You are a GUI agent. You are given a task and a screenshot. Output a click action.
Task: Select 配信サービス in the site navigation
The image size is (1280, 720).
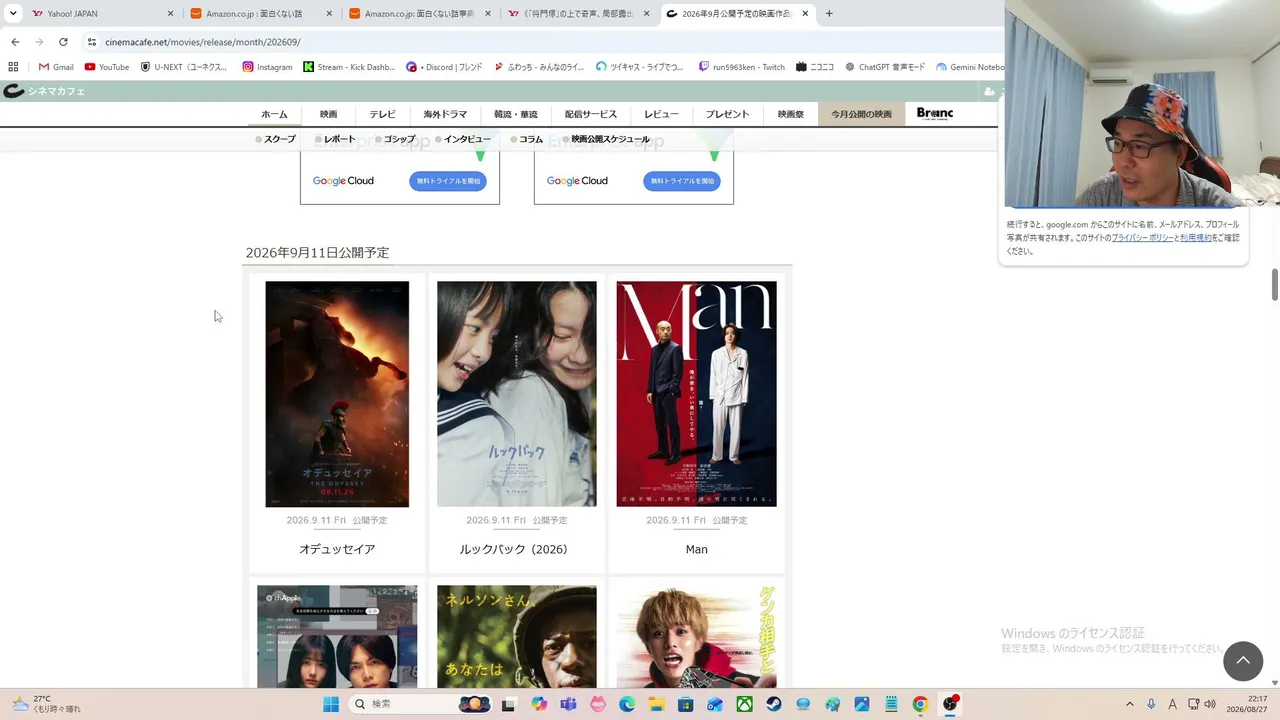point(591,114)
